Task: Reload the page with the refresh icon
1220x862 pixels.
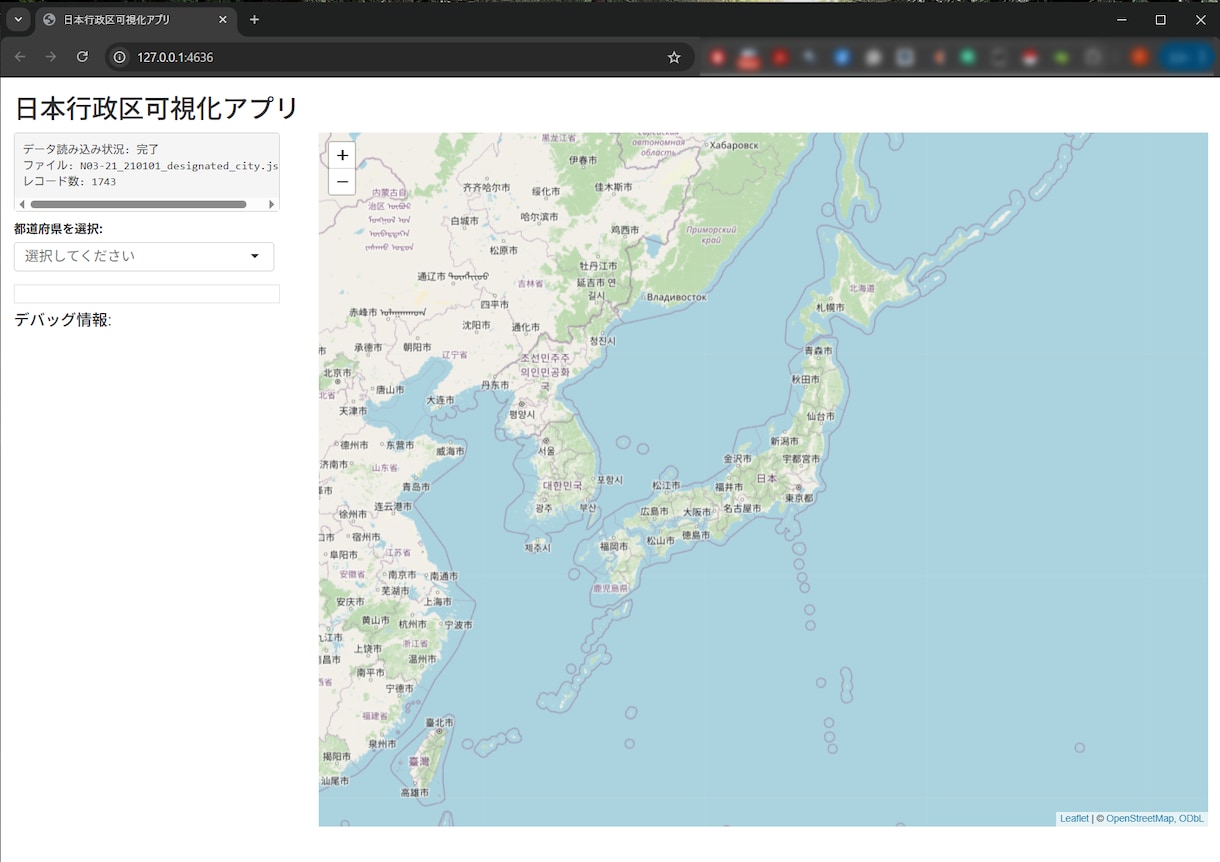Action: pyautogui.click(x=83, y=57)
